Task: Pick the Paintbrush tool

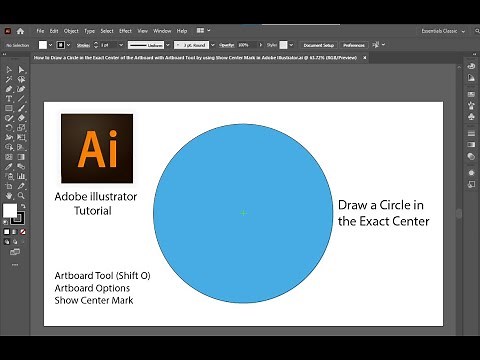Action: click(21, 108)
